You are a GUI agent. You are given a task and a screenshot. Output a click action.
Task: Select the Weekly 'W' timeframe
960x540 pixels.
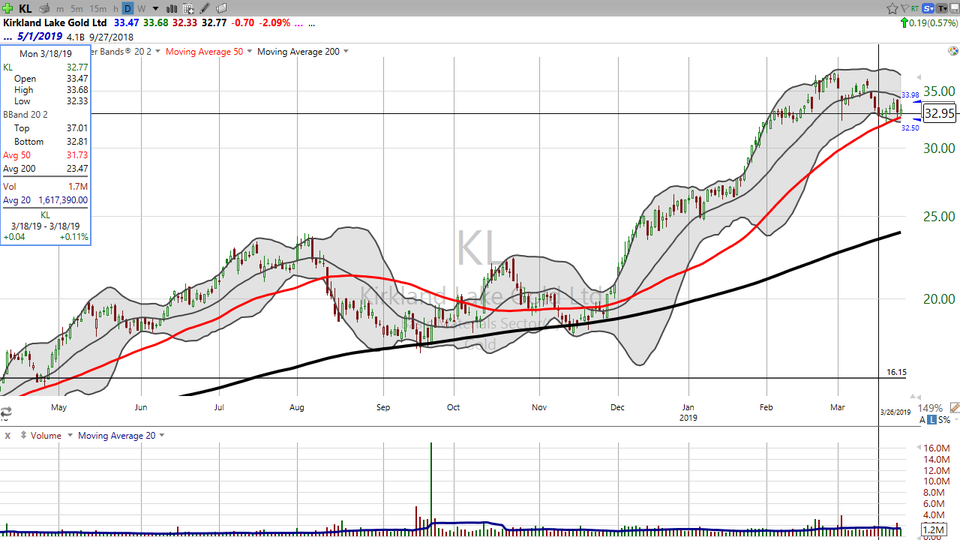(x=141, y=9)
